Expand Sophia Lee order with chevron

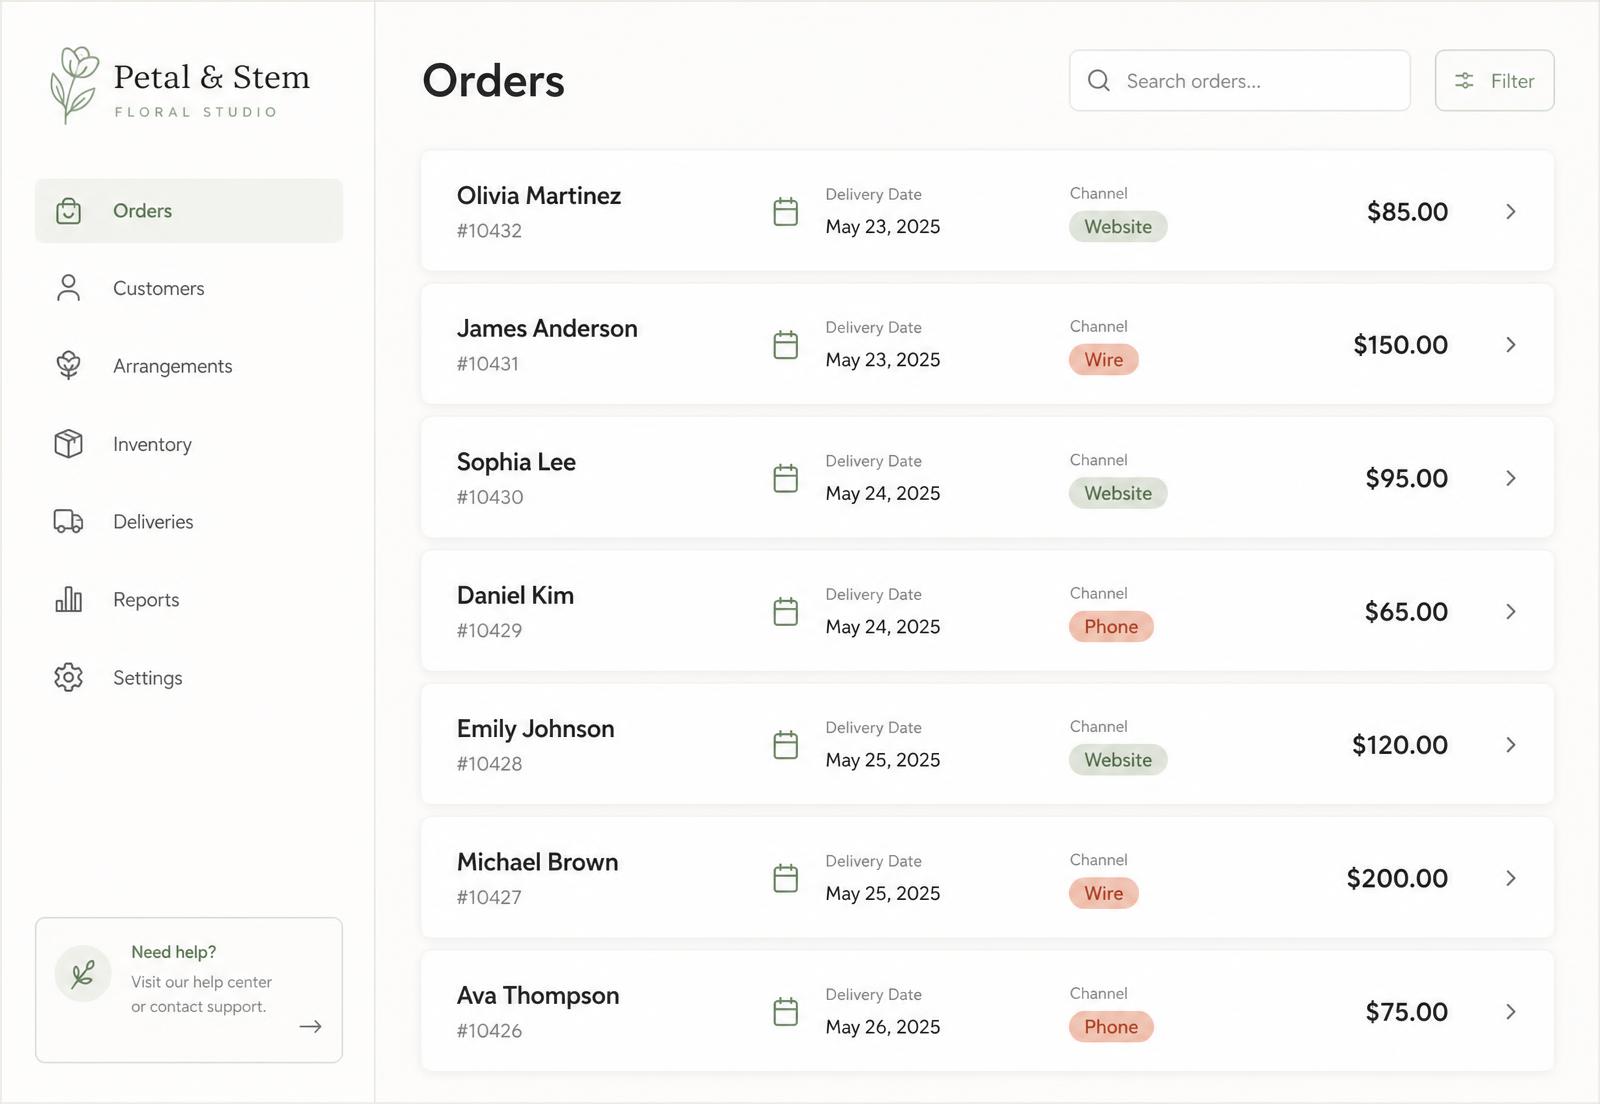1510,478
